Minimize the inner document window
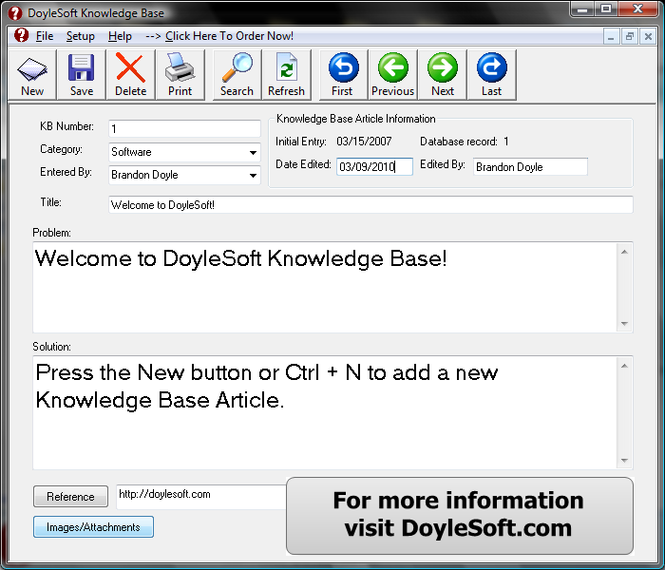The height and width of the screenshot is (570, 665). coord(611,36)
